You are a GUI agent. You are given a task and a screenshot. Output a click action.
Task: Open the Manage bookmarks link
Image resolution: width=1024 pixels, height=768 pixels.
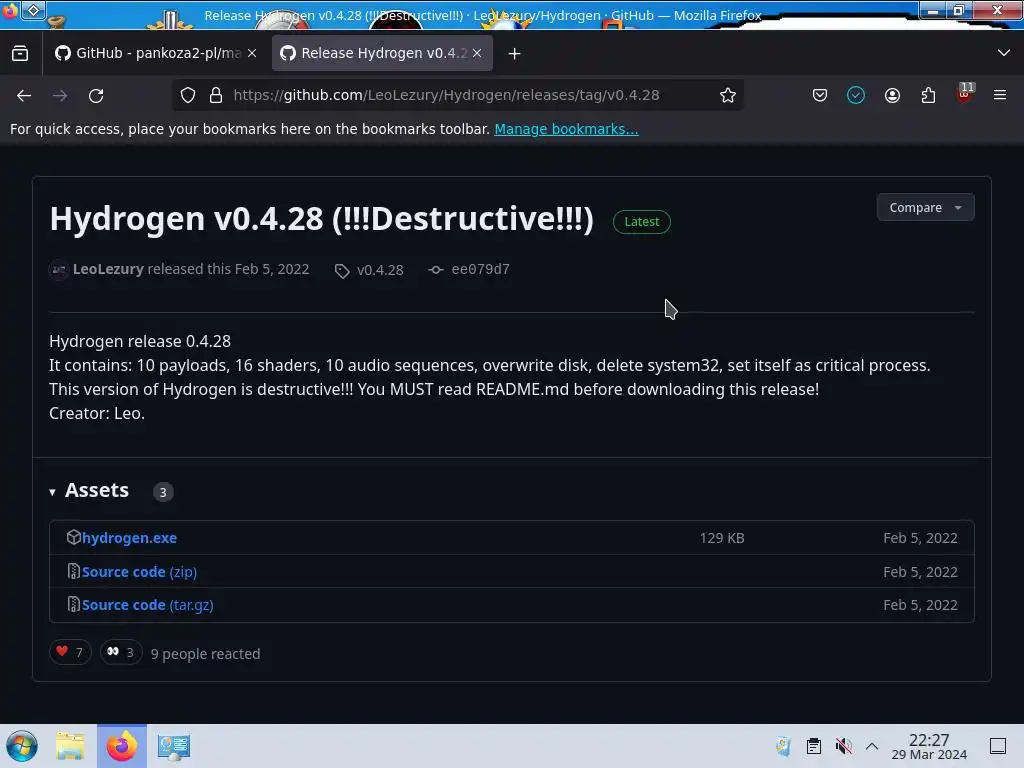coord(566,129)
